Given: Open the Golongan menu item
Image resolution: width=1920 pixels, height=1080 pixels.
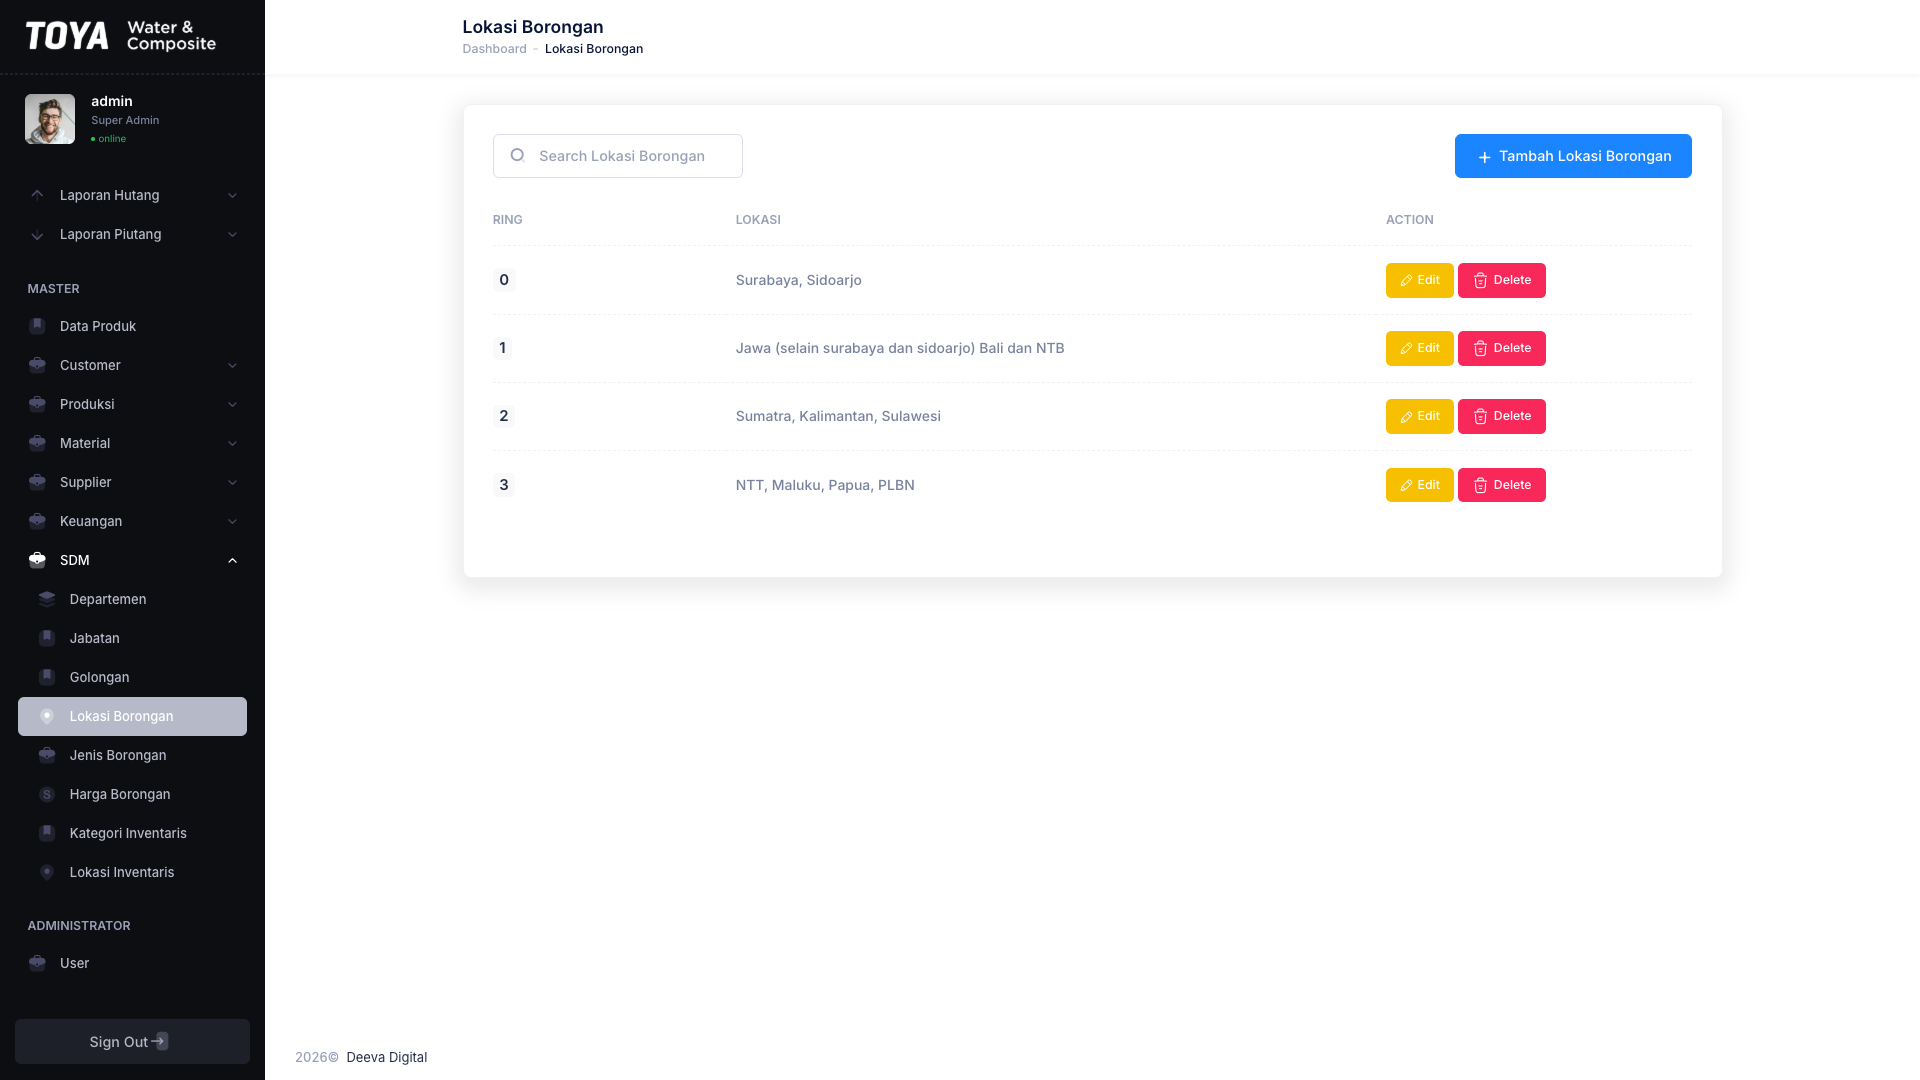Looking at the screenshot, I should click(x=132, y=677).
